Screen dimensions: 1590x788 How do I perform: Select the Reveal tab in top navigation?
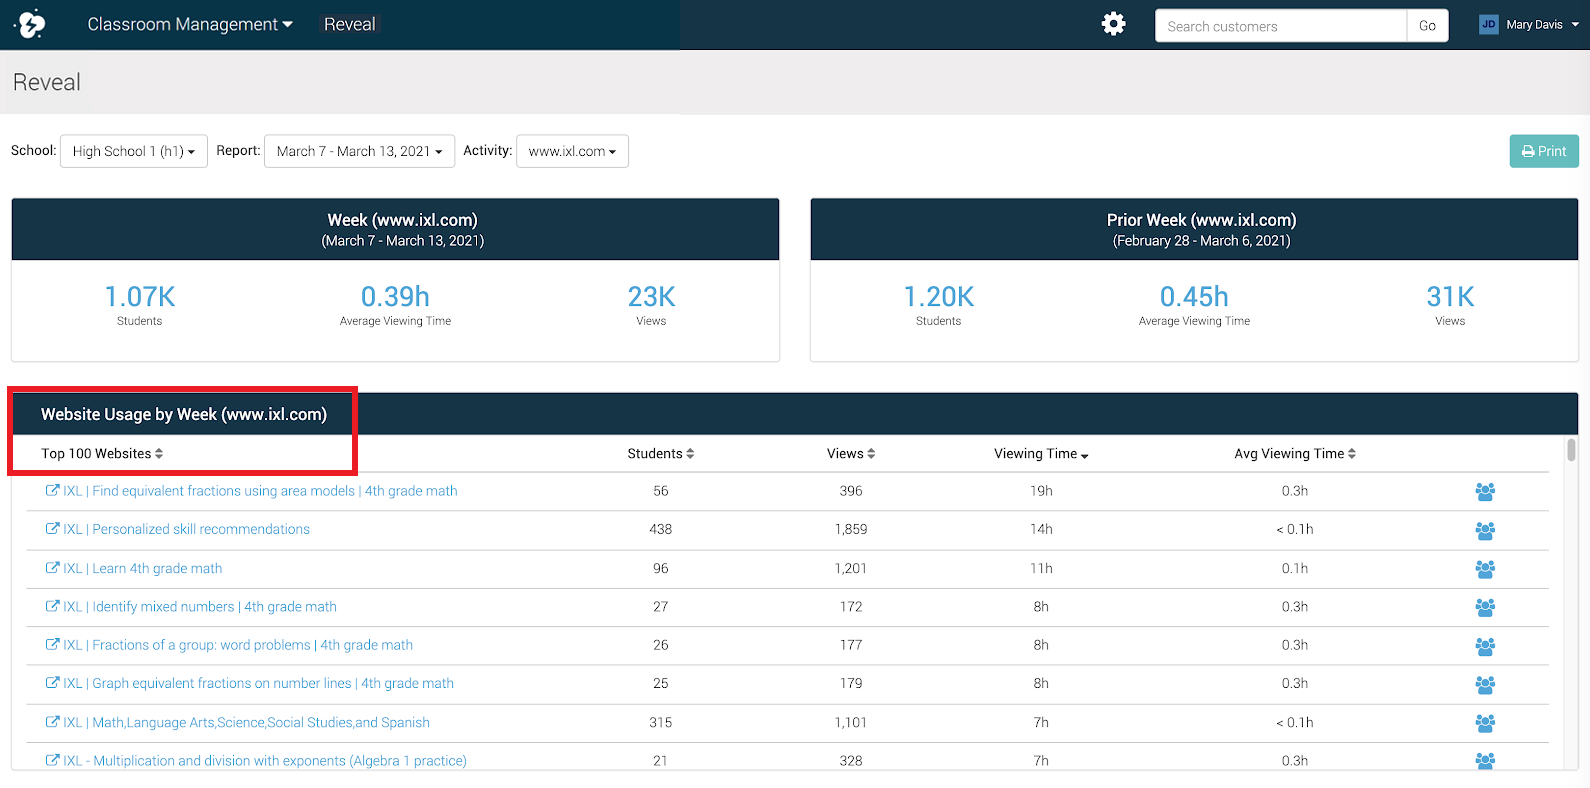350,24
